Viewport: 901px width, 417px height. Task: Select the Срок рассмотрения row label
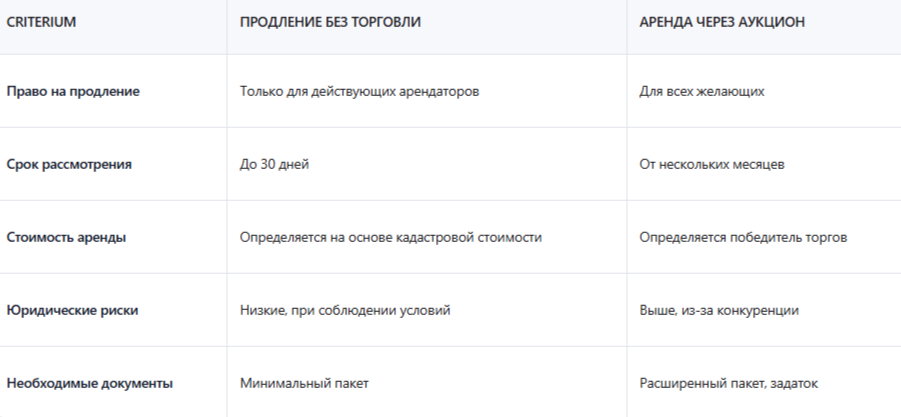tap(69, 164)
